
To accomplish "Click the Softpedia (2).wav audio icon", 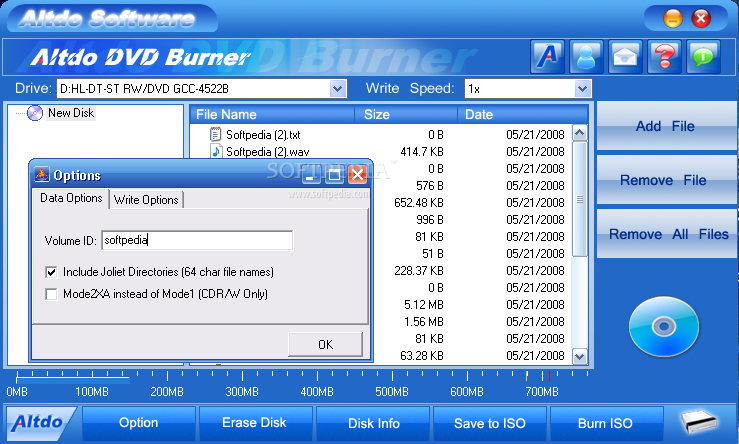I will pyautogui.click(x=216, y=151).
